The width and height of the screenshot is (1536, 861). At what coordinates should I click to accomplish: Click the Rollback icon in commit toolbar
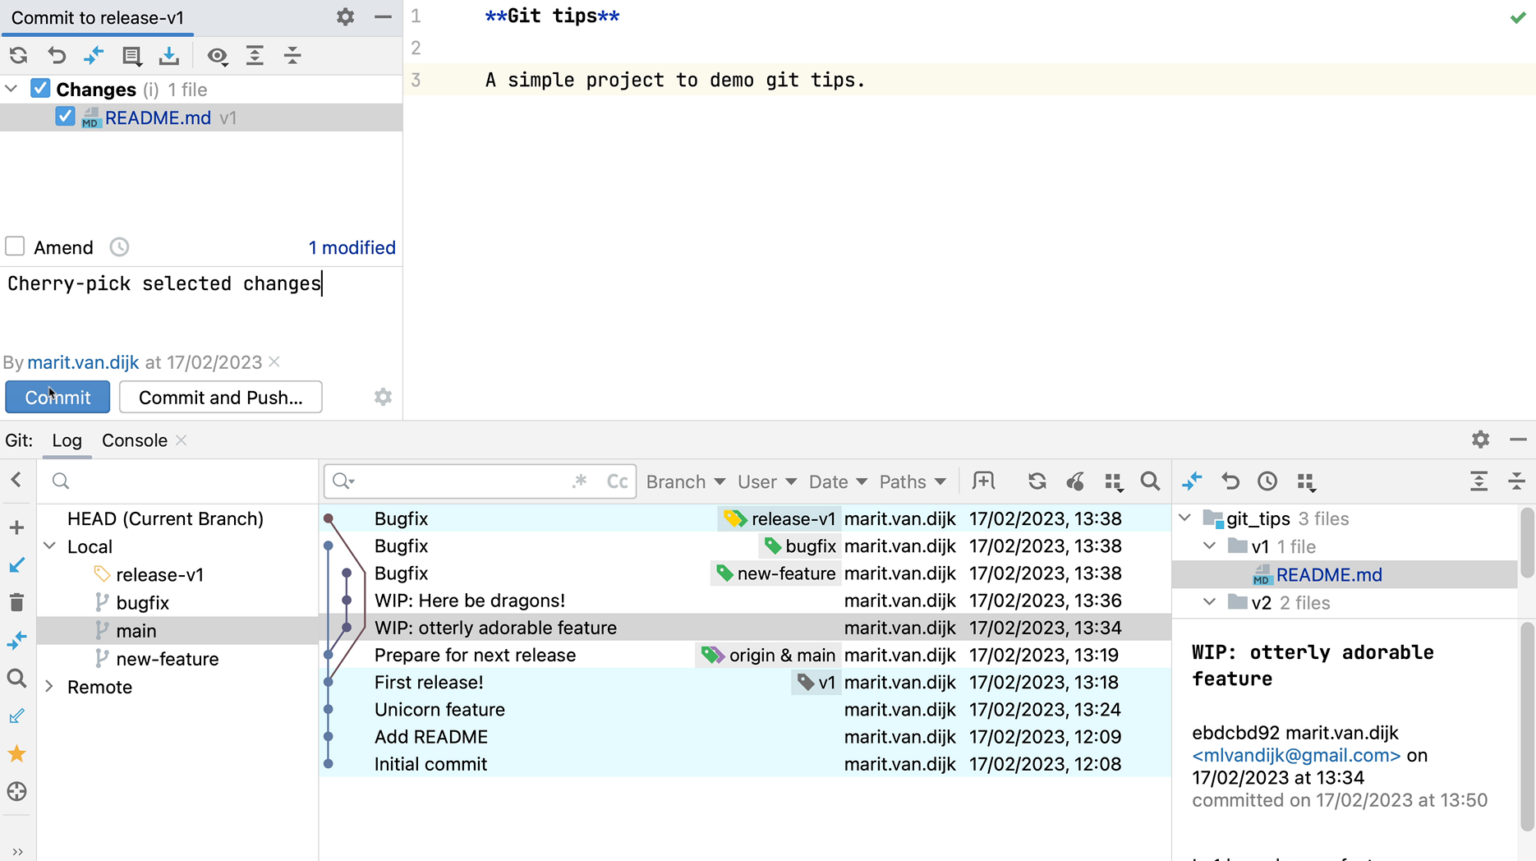coord(57,56)
